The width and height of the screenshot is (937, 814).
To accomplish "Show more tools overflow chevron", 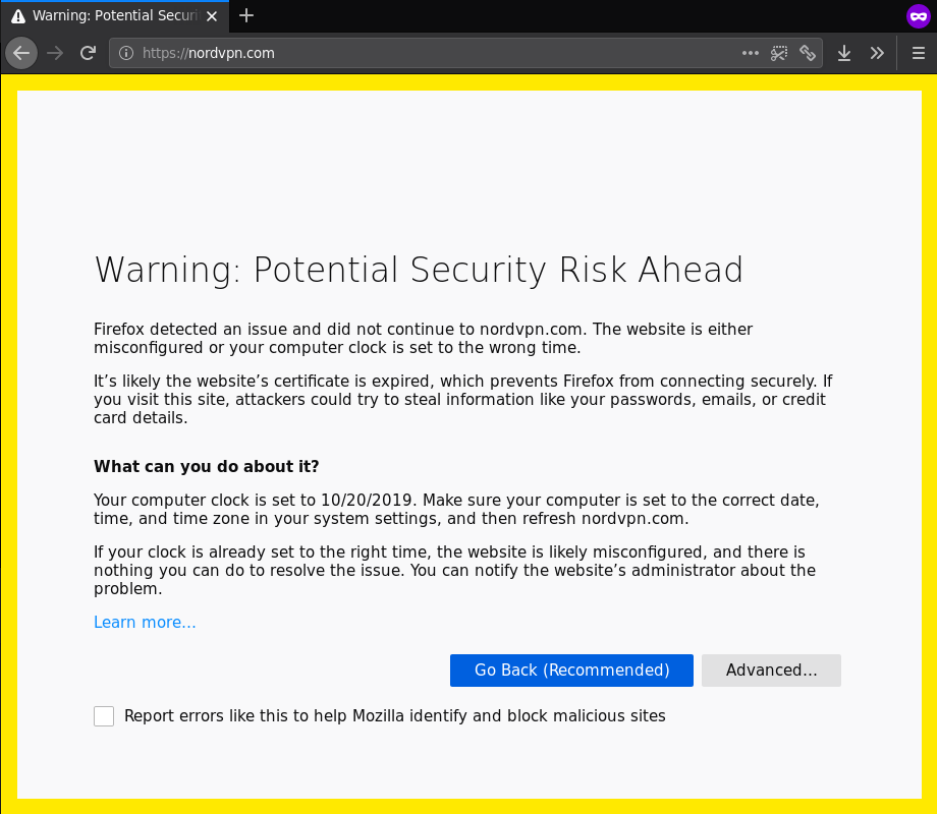I will tap(877, 53).
